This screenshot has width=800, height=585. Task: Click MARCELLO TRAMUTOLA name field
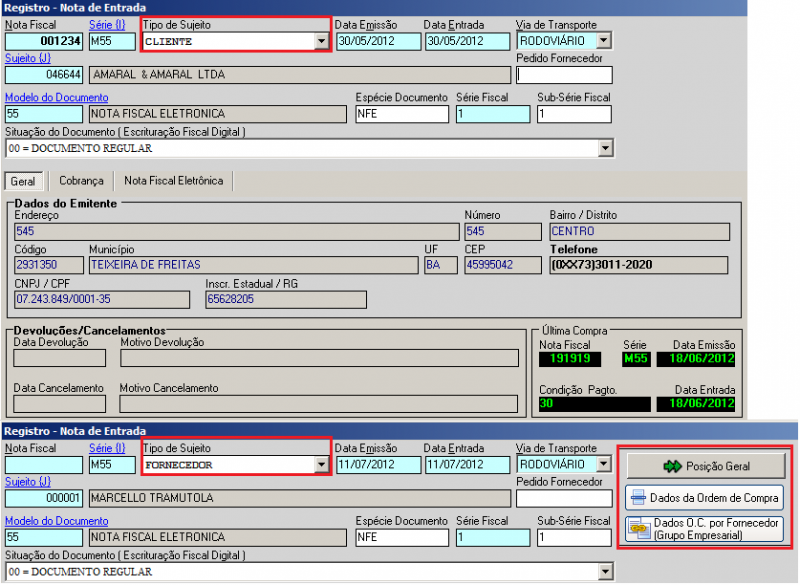click(x=300, y=498)
